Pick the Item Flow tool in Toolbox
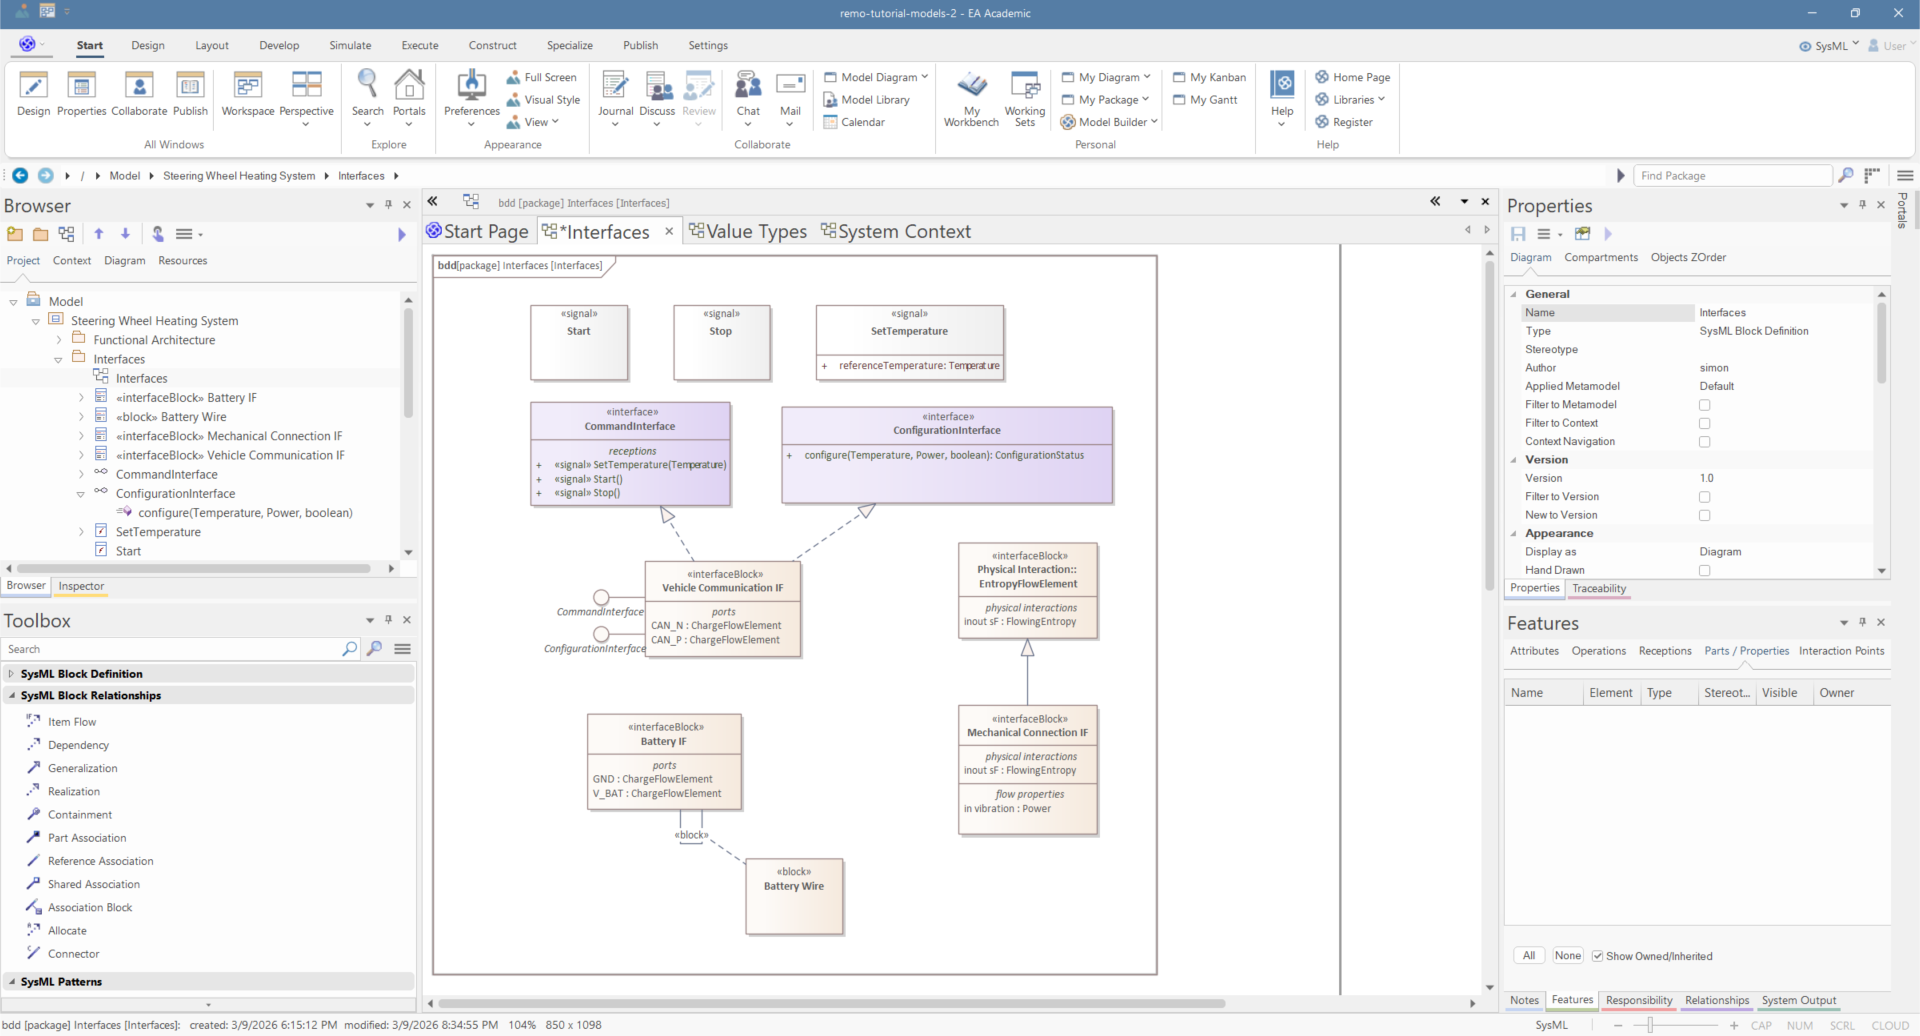Image resolution: width=1920 pixels, height=1036 pixels. click(x=72, y=722)
